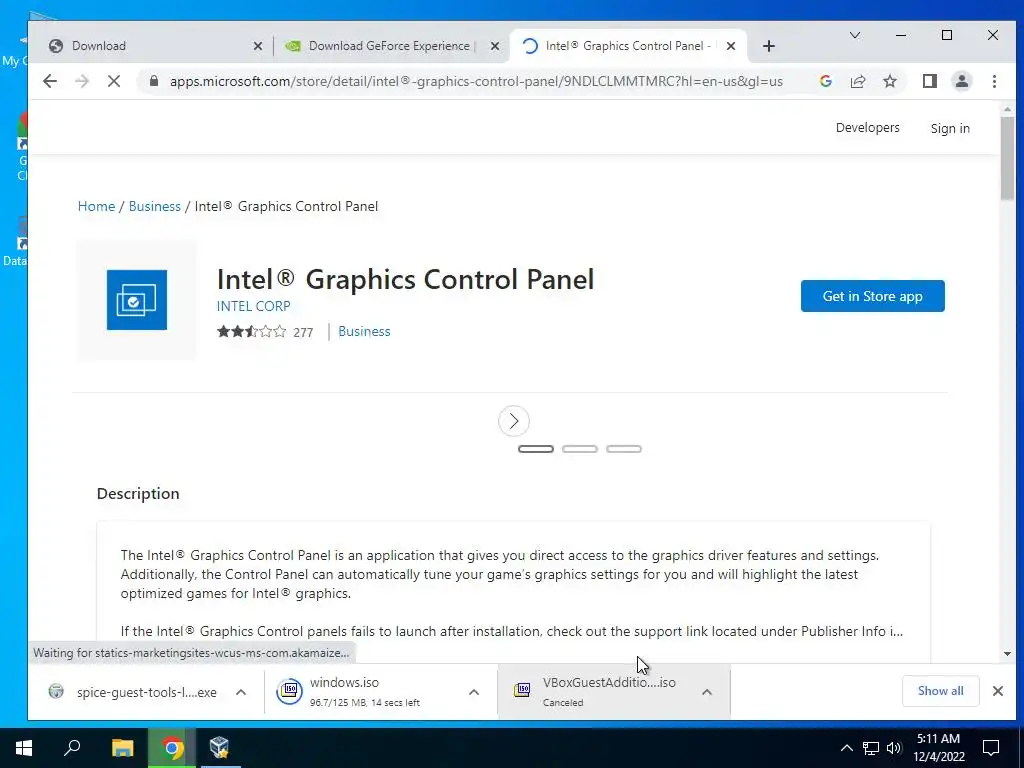The image size is (1024, 768).
Task: Share this page using share icon
Action: coord(857,81)
